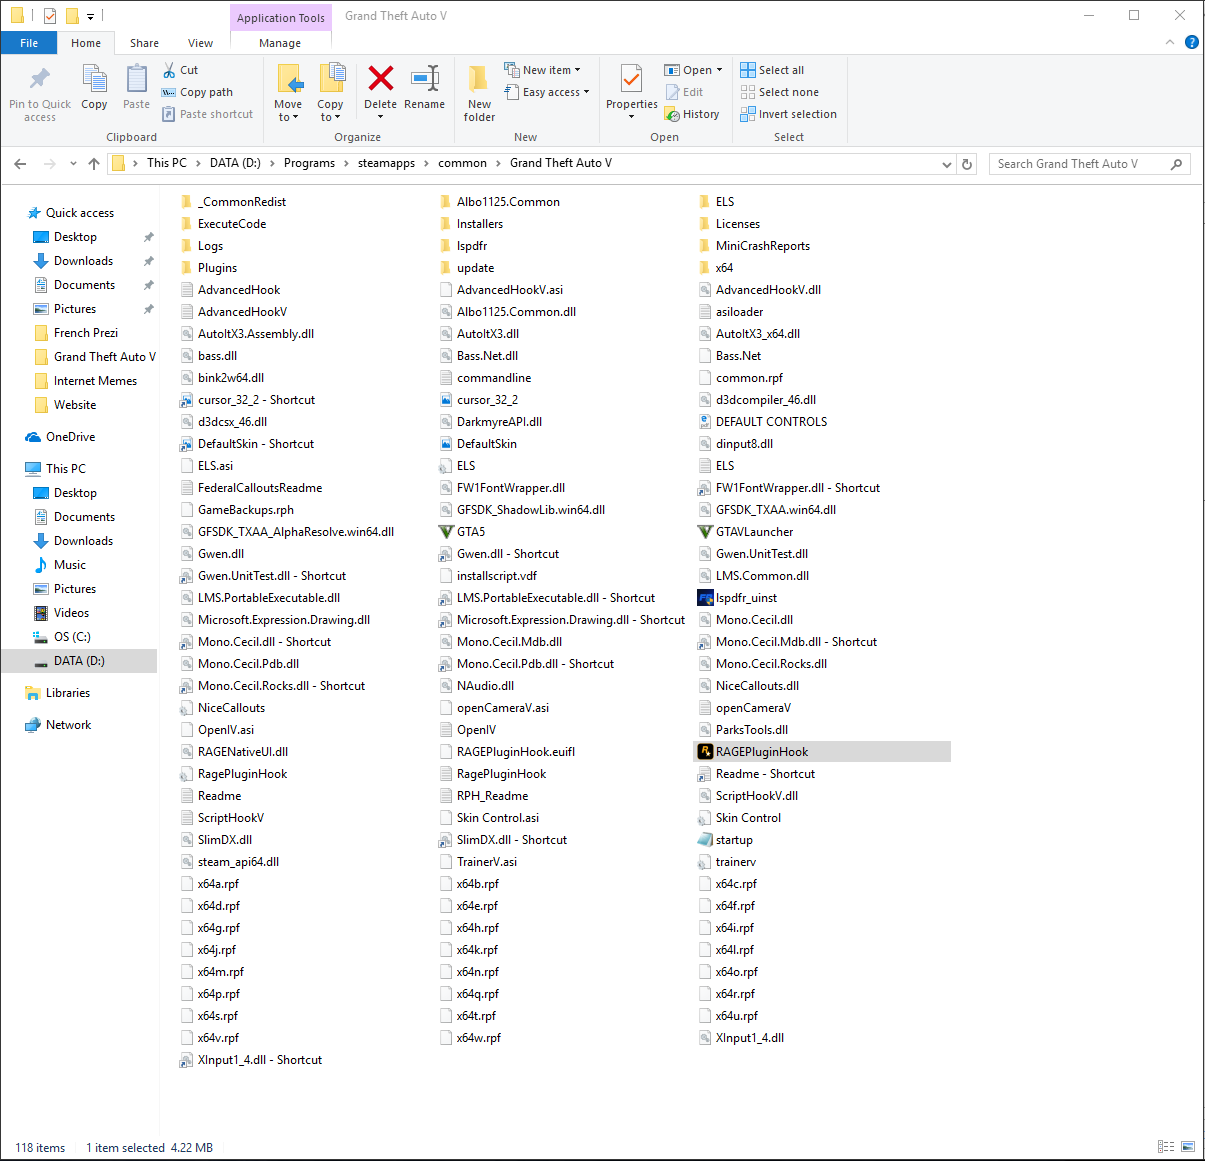
Task: Click common in the address path
Action: tap(462, 163)
